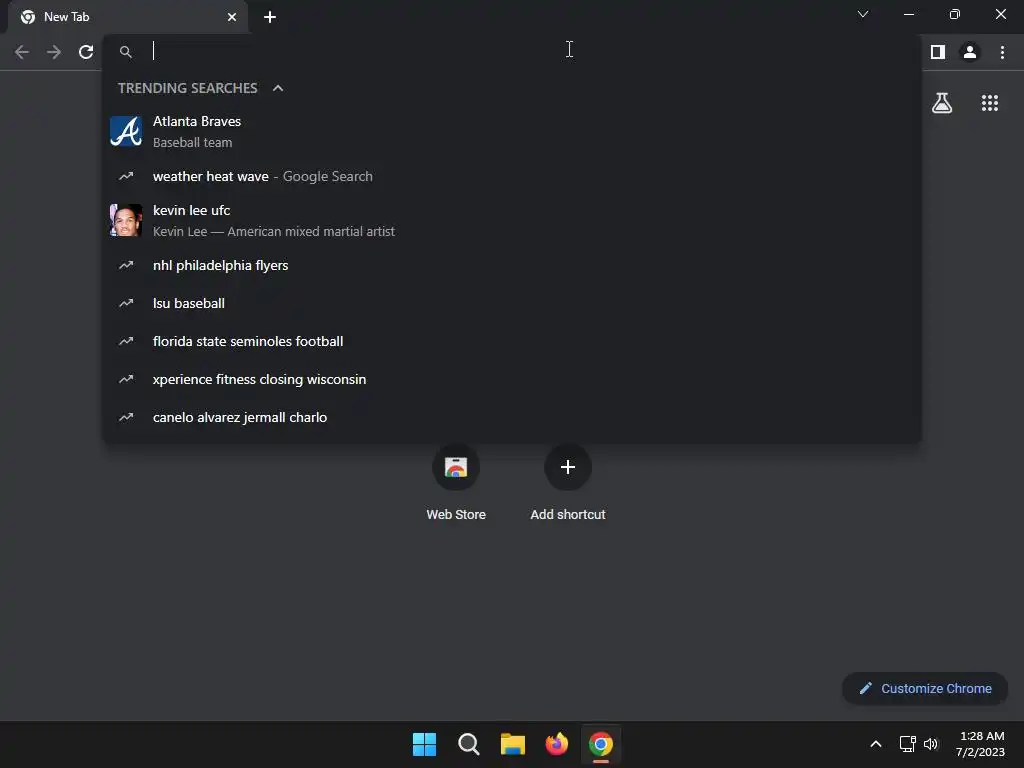Screen dimensions: 1024x768
Task: Click the browser forward arrow
Action: pos(54,52)
